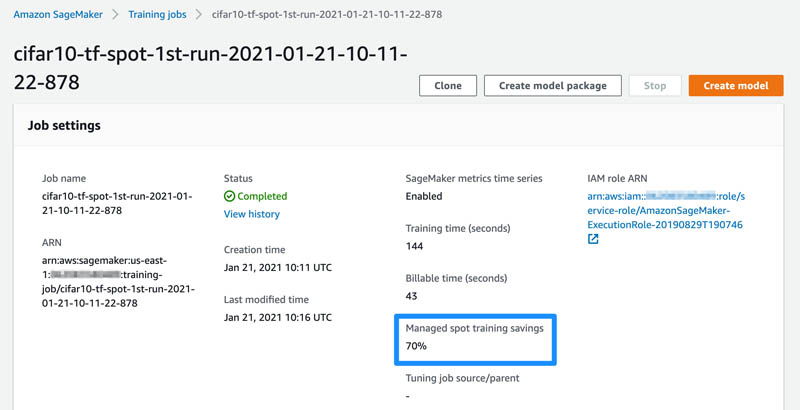
Task: Select creation time Jan 21, 2021 10:11 UTC
Action: pyautogui.click(x=278, y=268)
